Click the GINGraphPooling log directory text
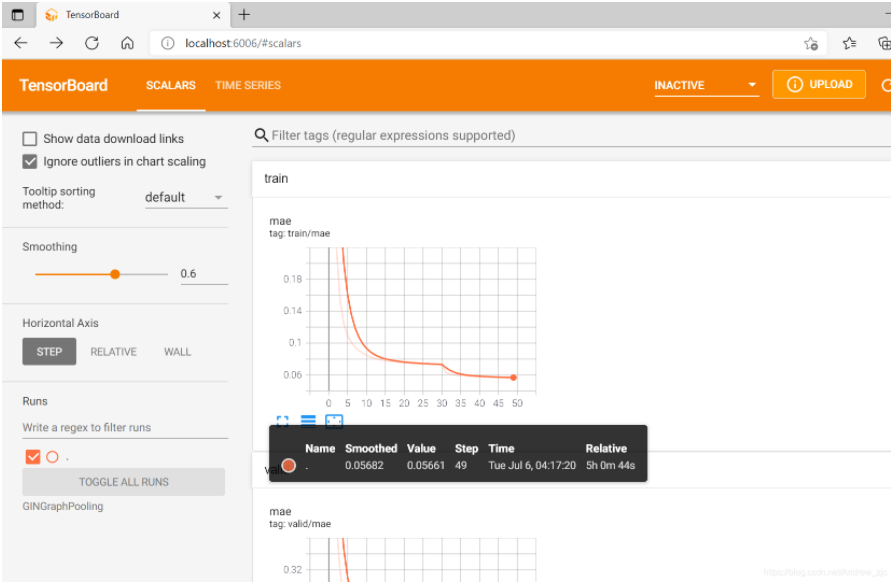The image size is (891, 582). [x=63, y=506]
